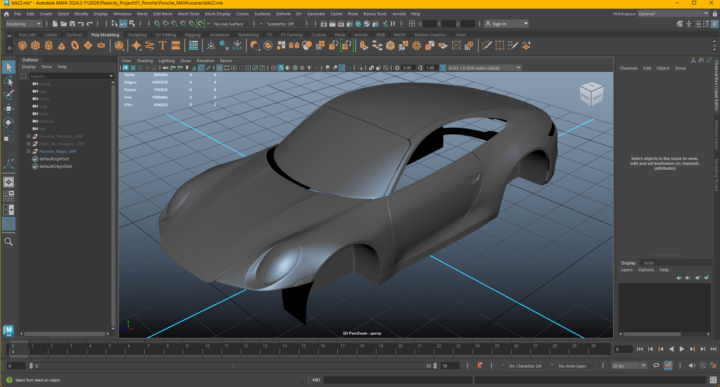Open the Edit Mesh menu

click(163, 14)
